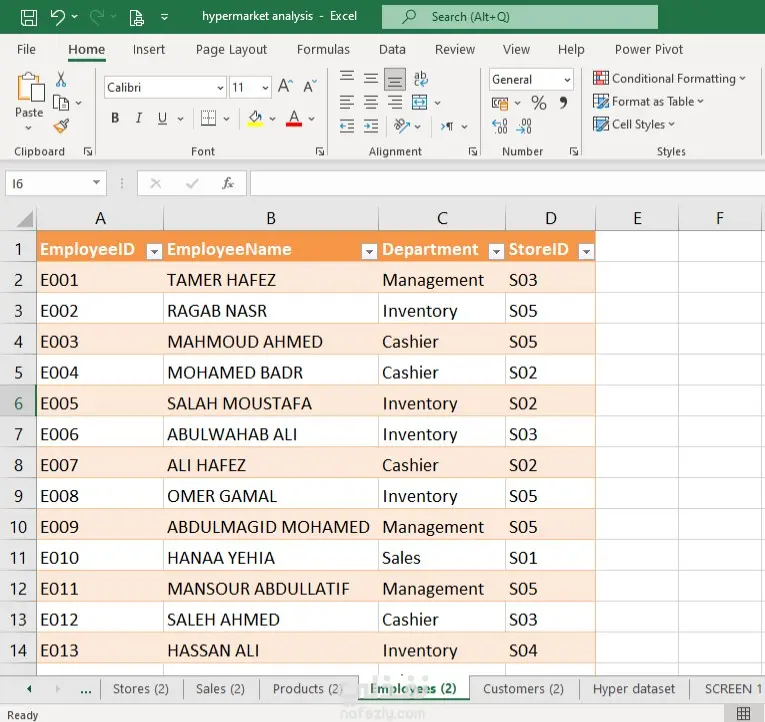Image resolution: width=765 pixels, height=722 pixels.
Task: Open the File menu
Action: click(x=26, y=49)
